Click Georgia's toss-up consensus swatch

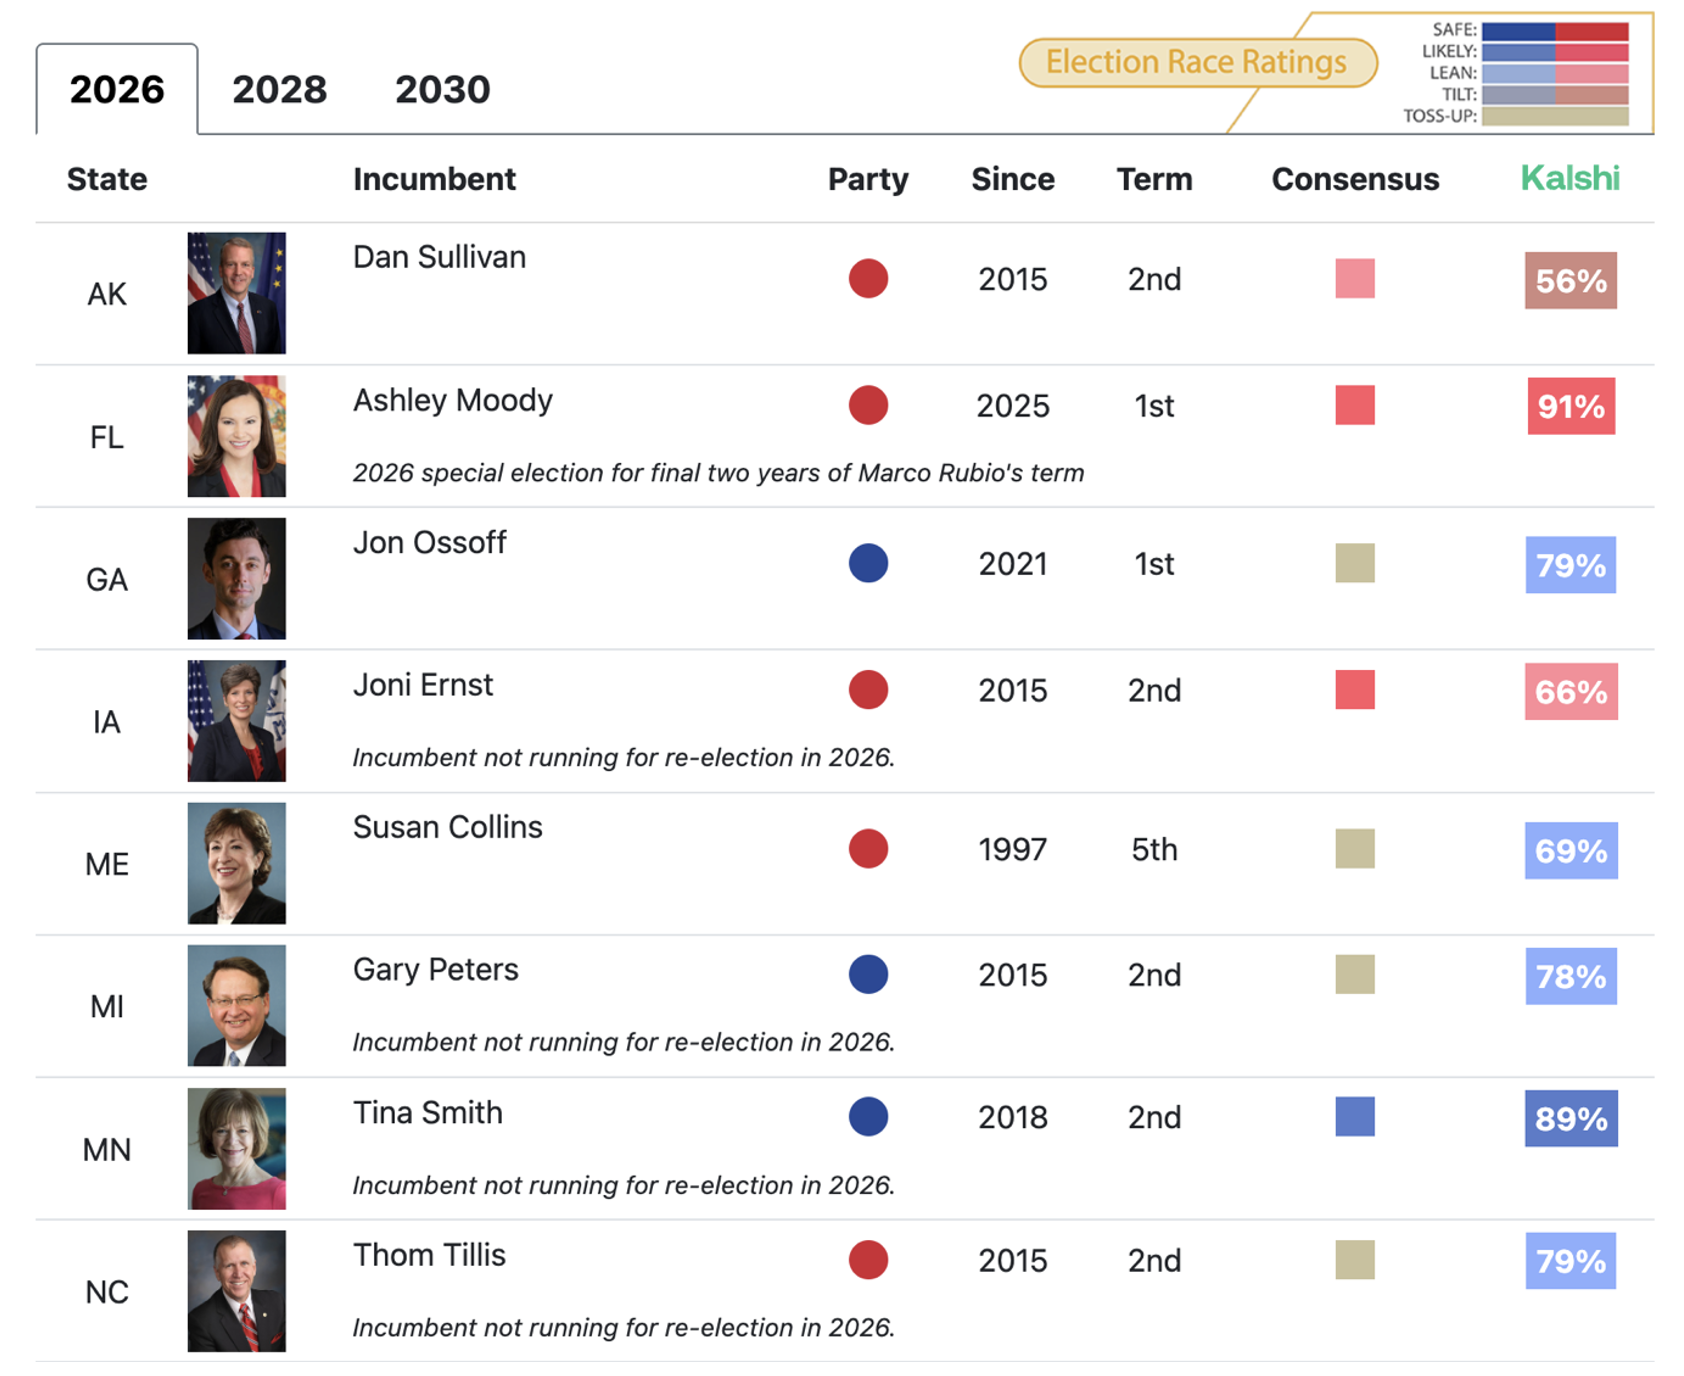coord(1354,563)
